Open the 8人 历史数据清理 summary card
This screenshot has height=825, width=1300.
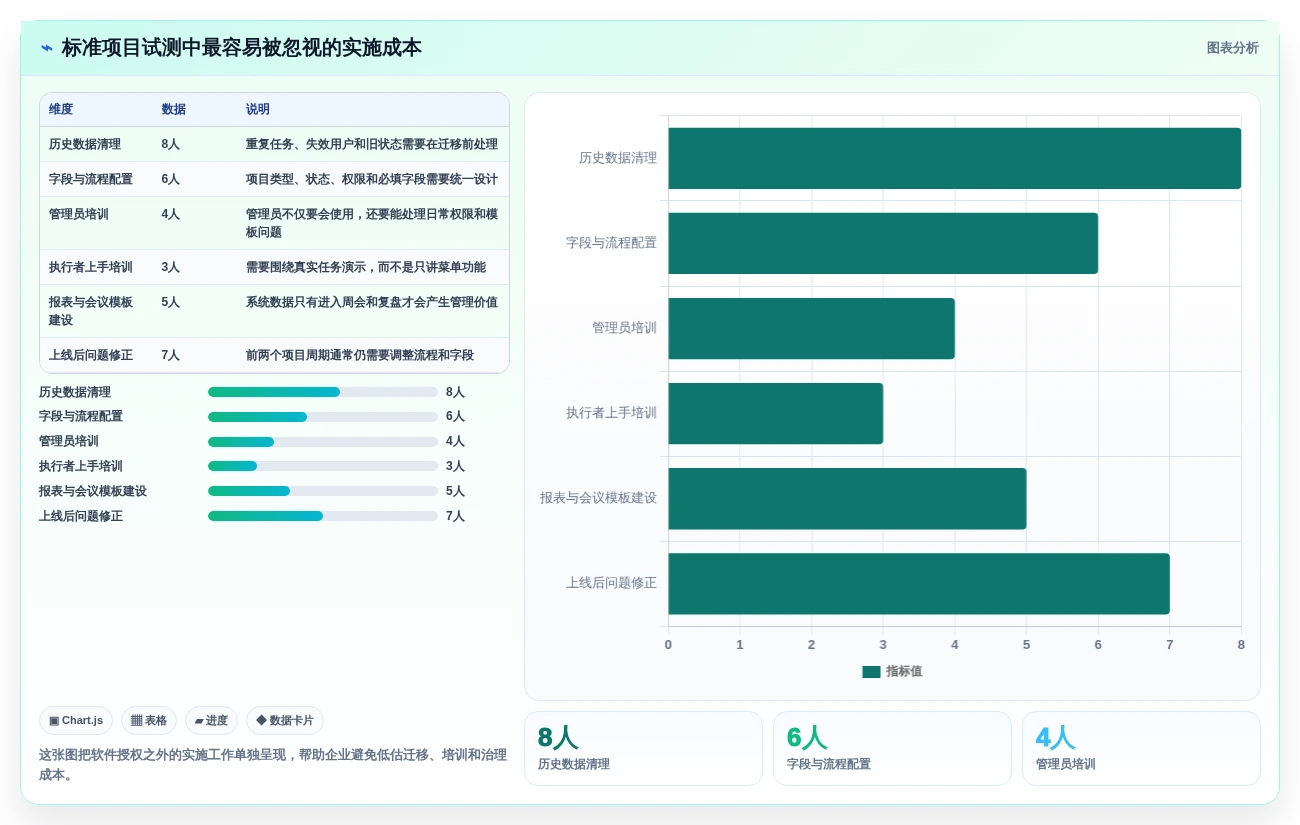pos(643,748)
